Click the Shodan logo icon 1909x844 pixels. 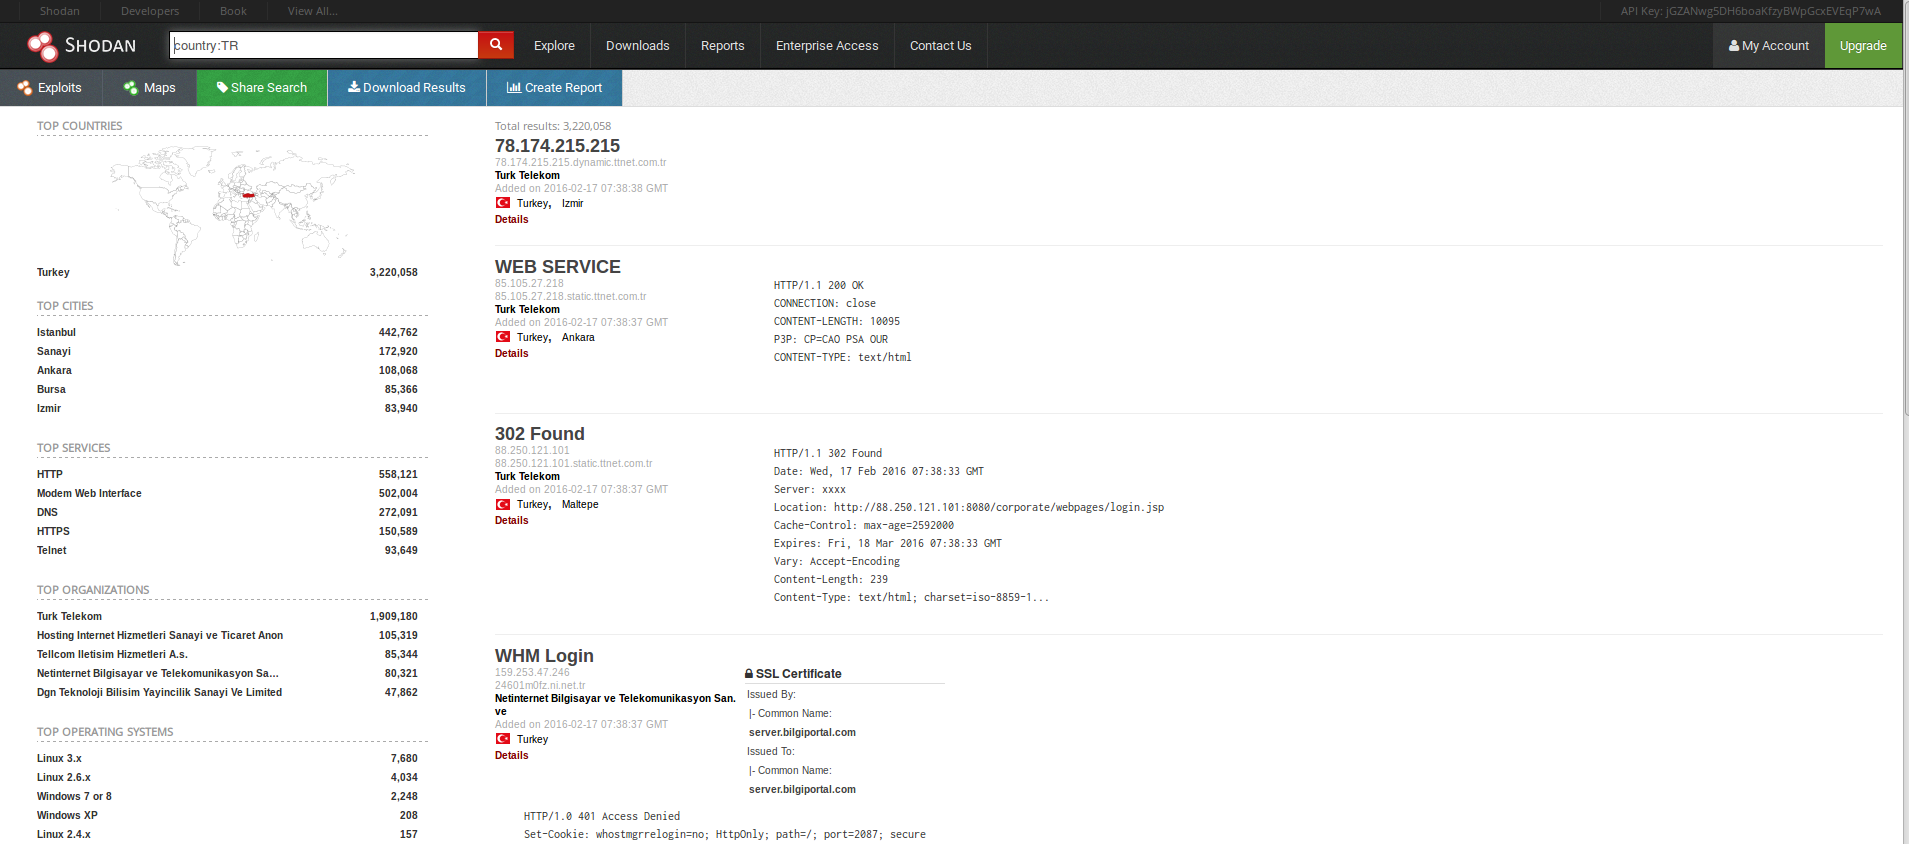tap(42, 46)
